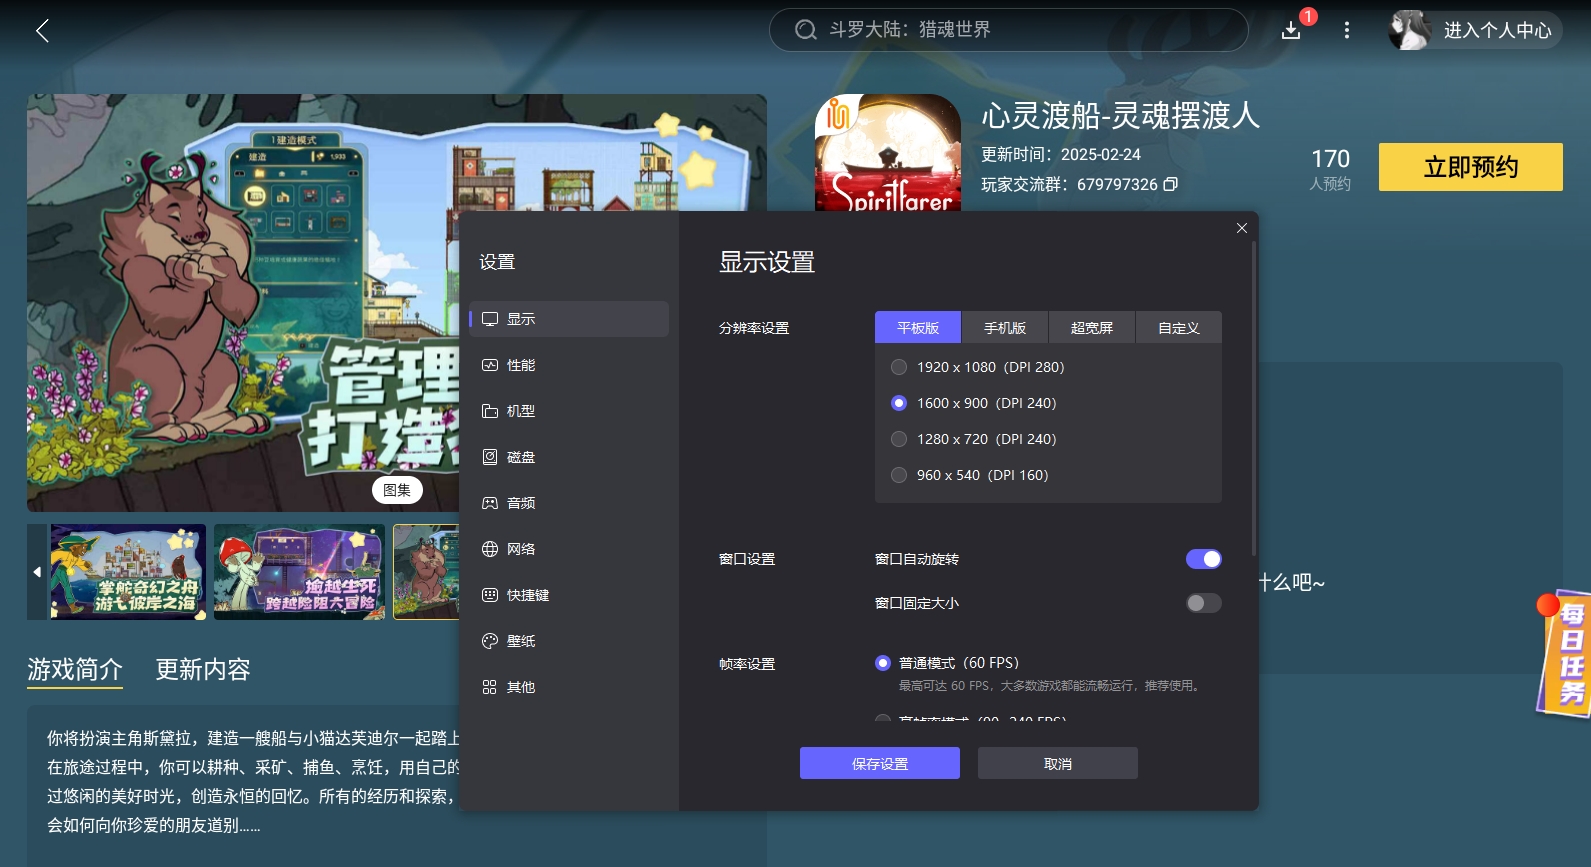The width and height of the screenshot is (1591, 867).
Task: Open the download manager icon
Action: [x=1291, y=31]
